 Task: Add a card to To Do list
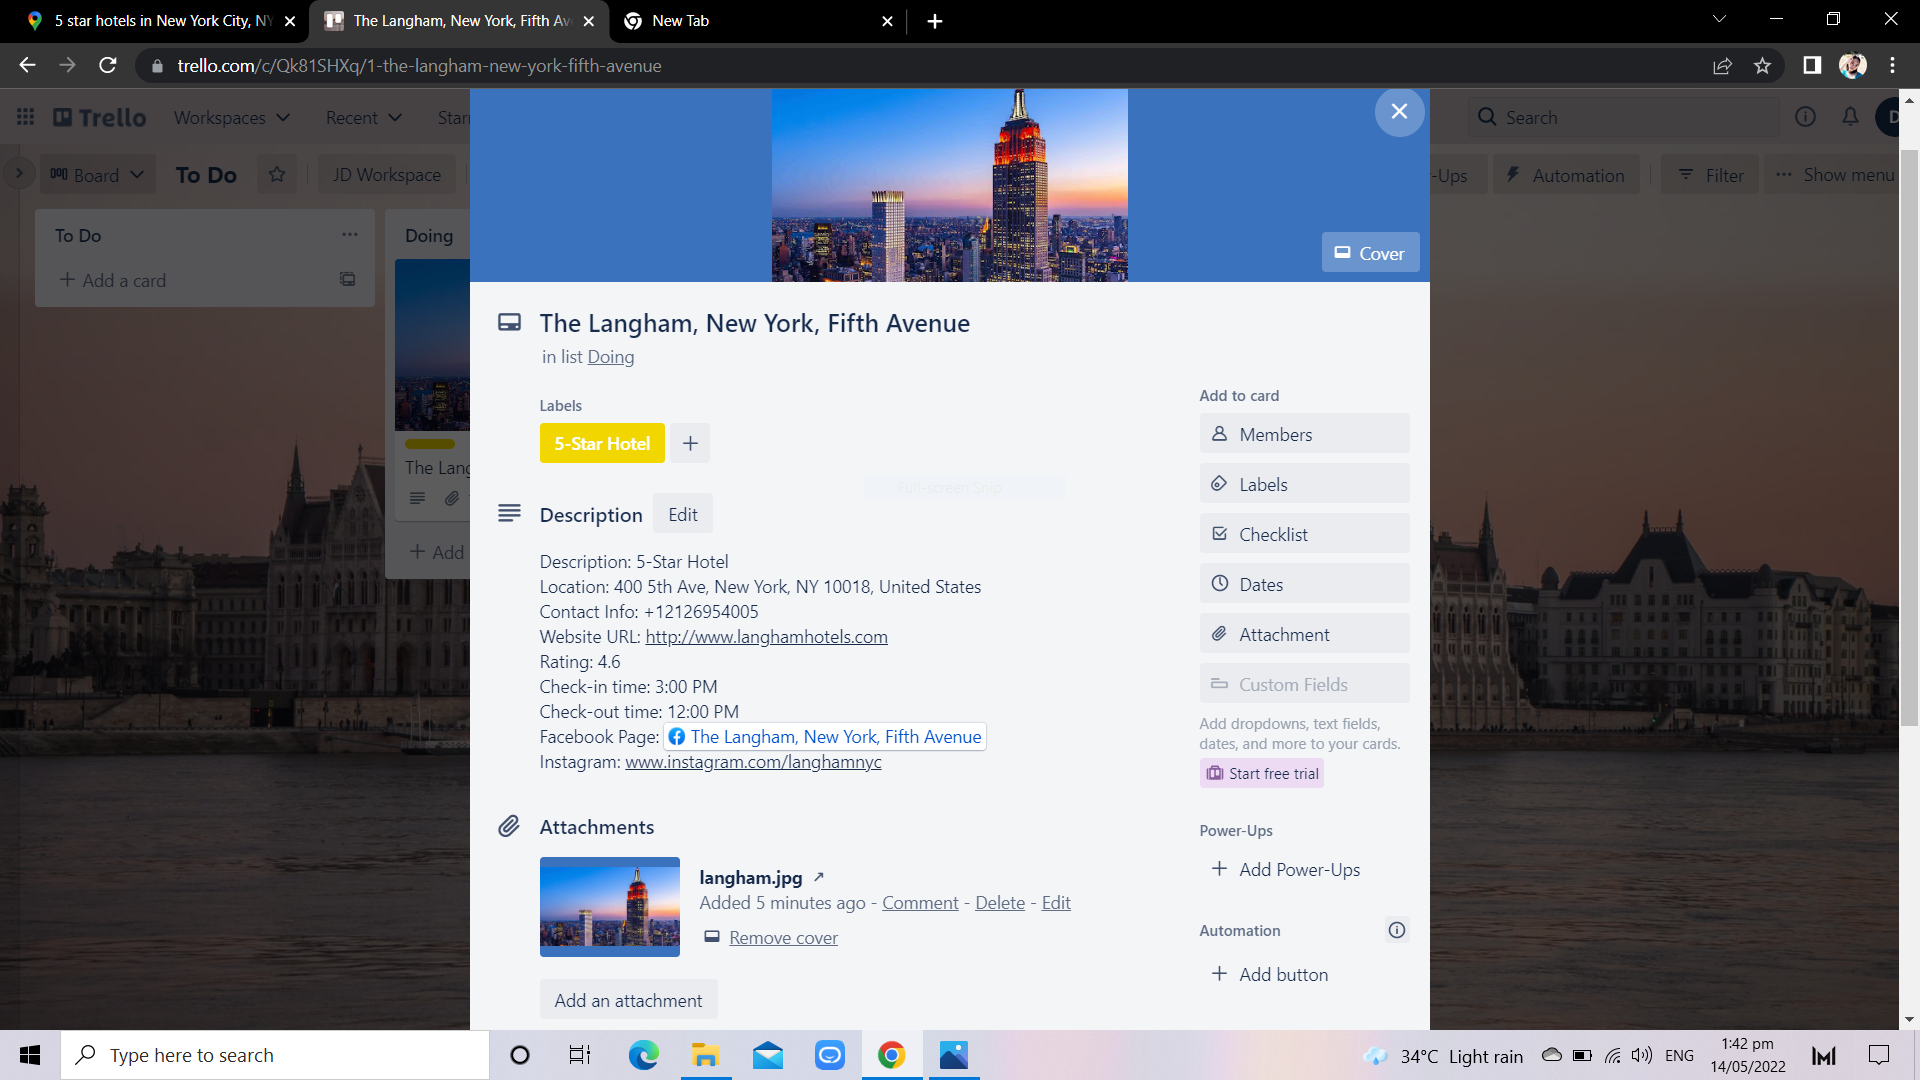tap(113, 280)
